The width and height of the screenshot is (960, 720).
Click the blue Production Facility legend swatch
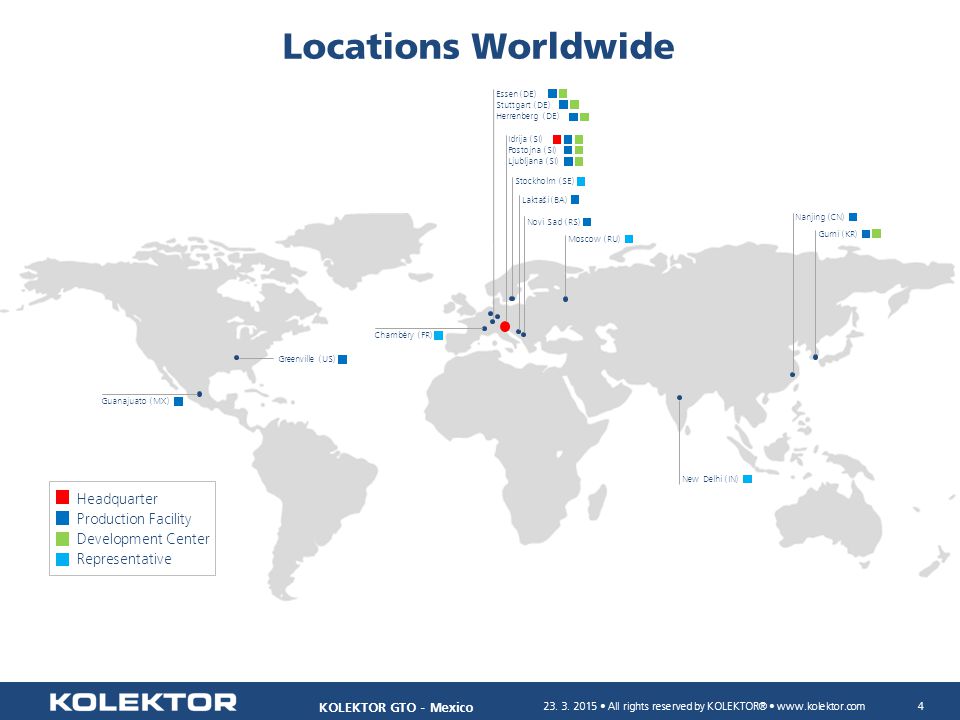pos(62,518)
